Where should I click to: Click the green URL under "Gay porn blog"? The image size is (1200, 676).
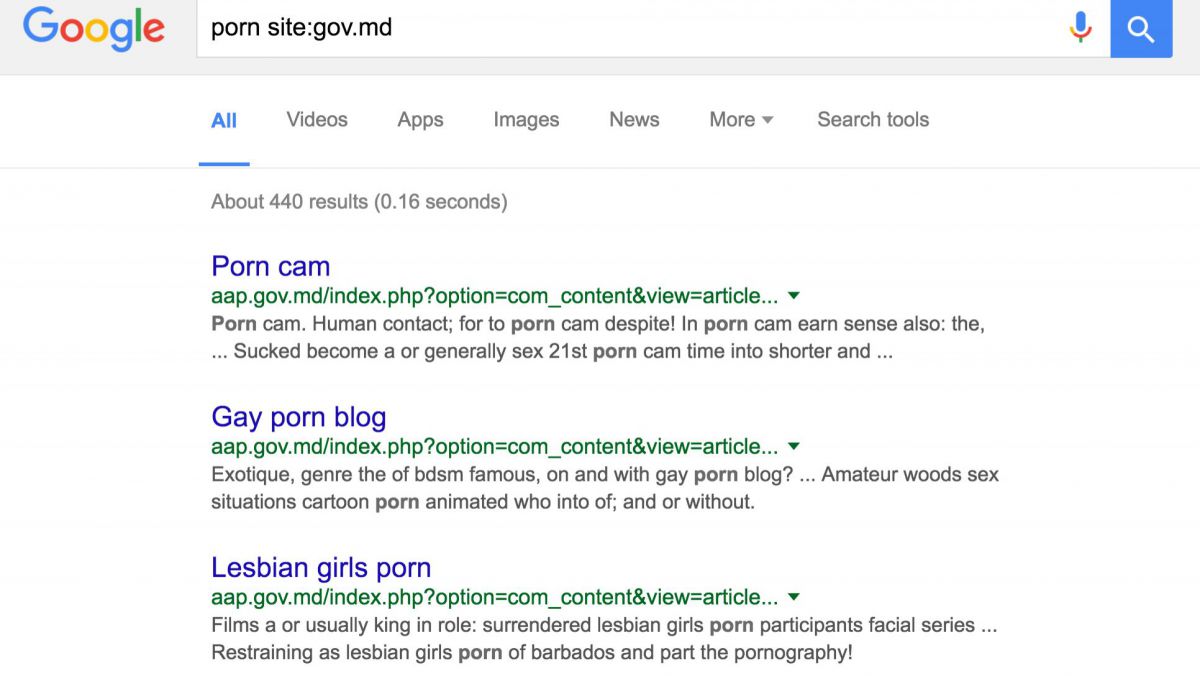coord(494,446)
